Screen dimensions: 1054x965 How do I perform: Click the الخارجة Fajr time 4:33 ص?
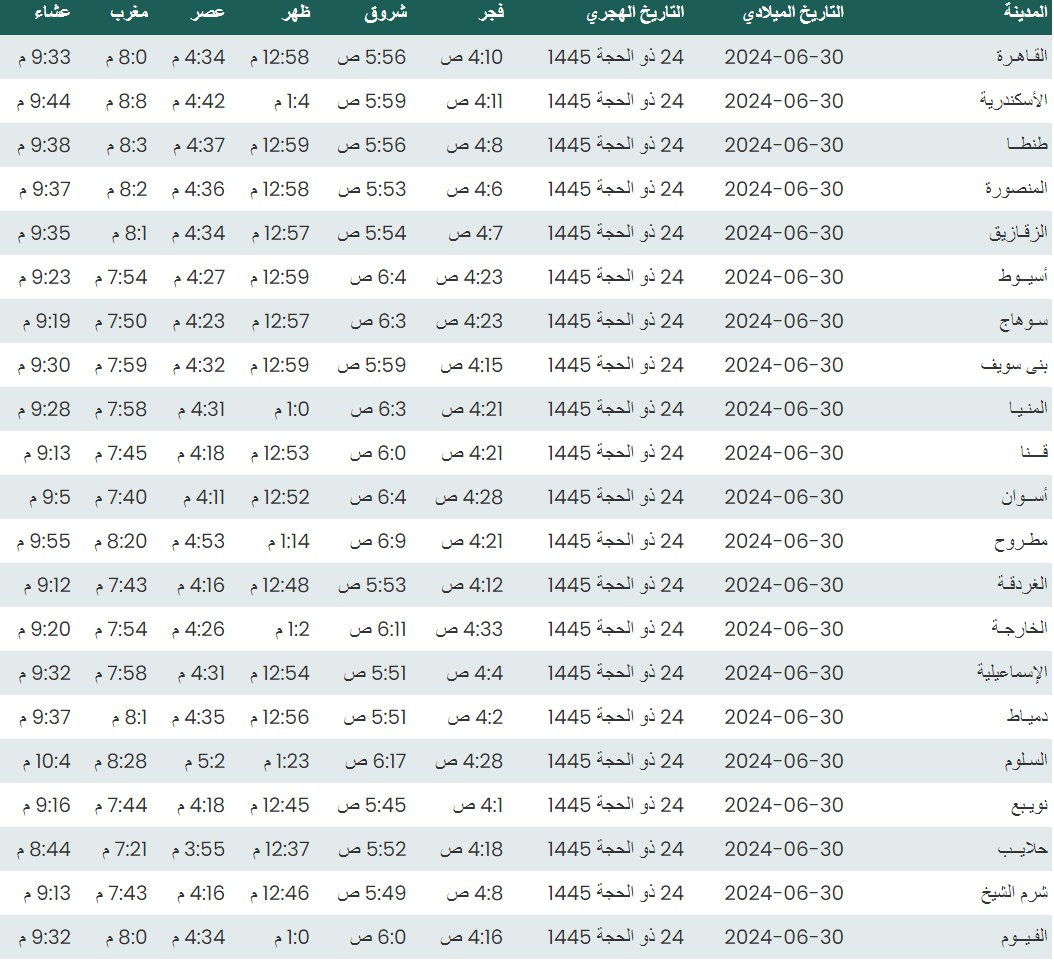click(x=470, y=629)
